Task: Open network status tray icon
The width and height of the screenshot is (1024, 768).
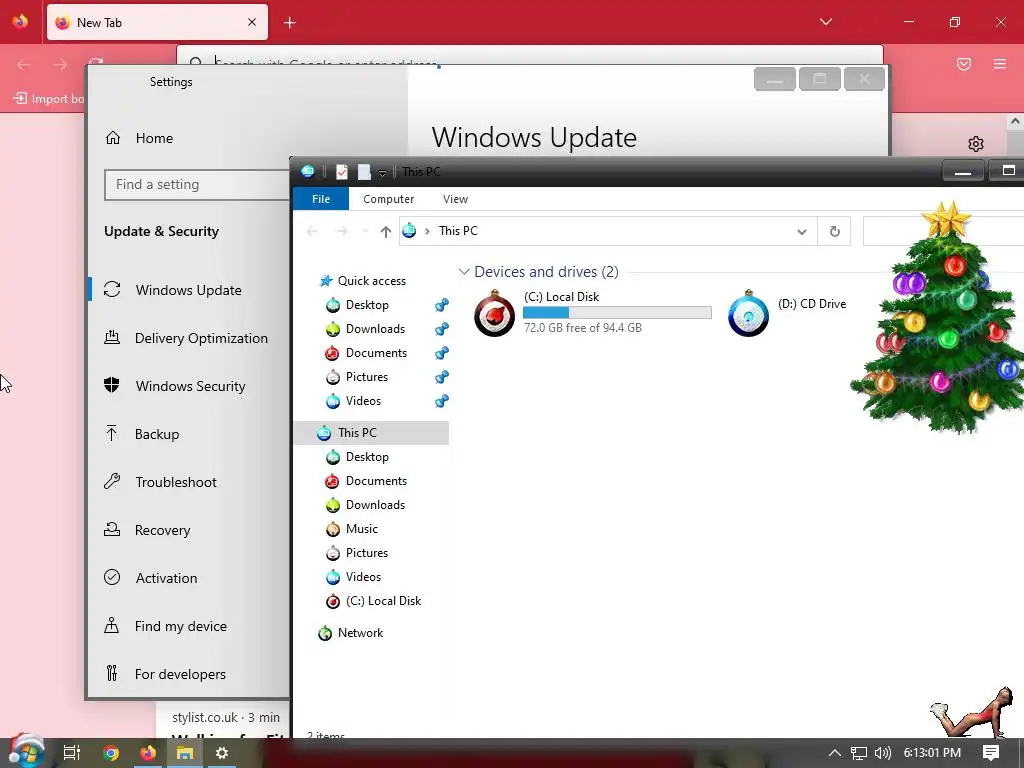Action: pos(859,753)
